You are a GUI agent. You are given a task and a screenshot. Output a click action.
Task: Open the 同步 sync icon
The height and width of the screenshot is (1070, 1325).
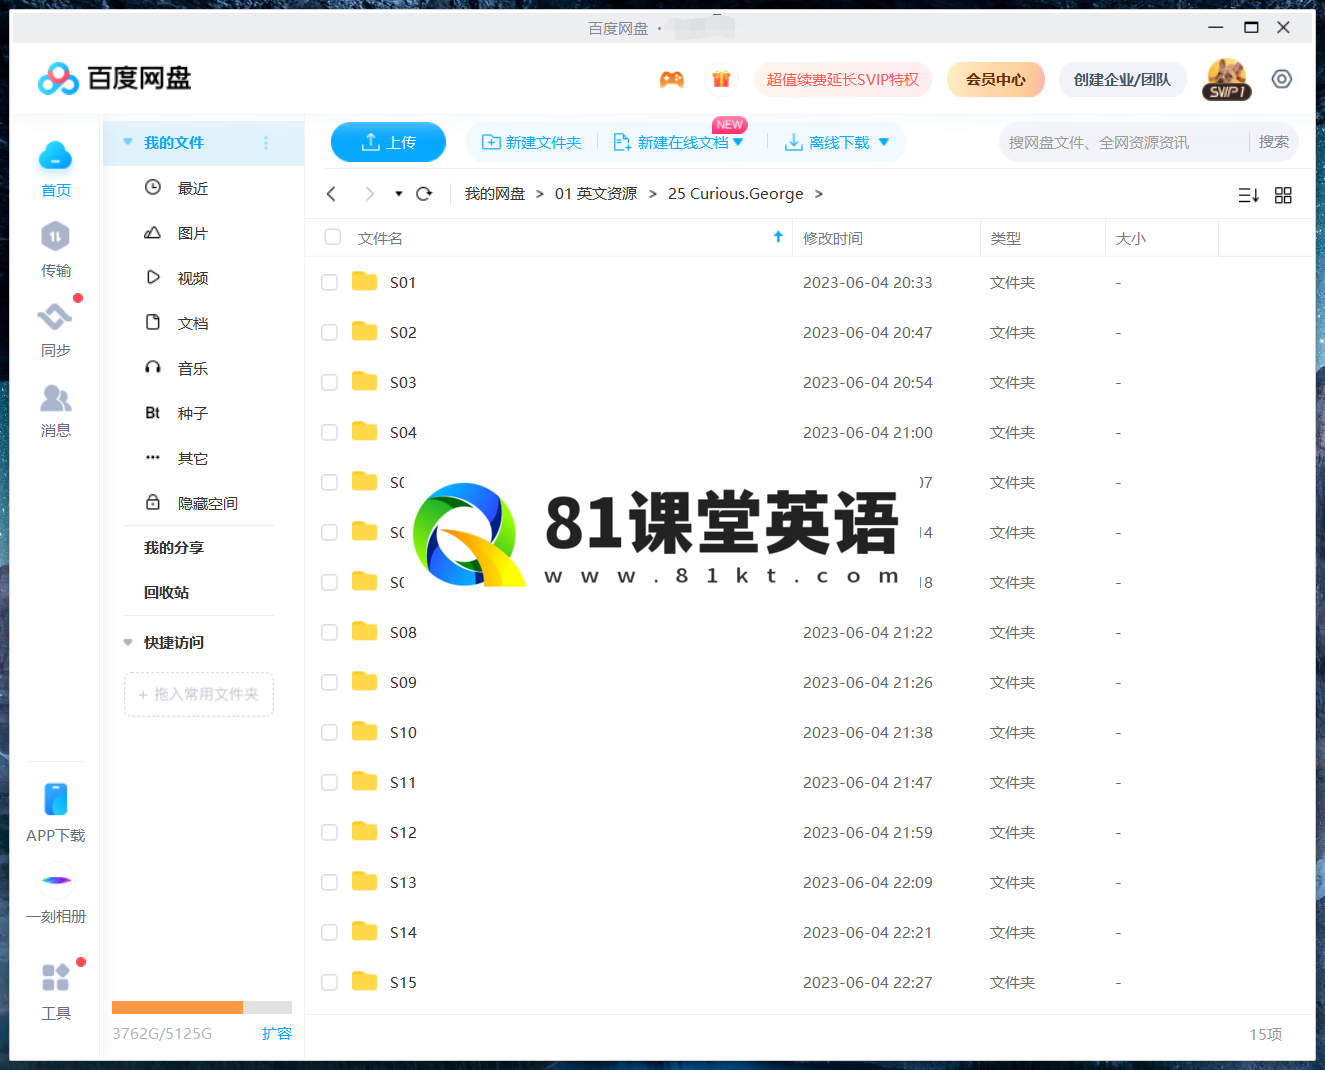[x=55, y=317]
